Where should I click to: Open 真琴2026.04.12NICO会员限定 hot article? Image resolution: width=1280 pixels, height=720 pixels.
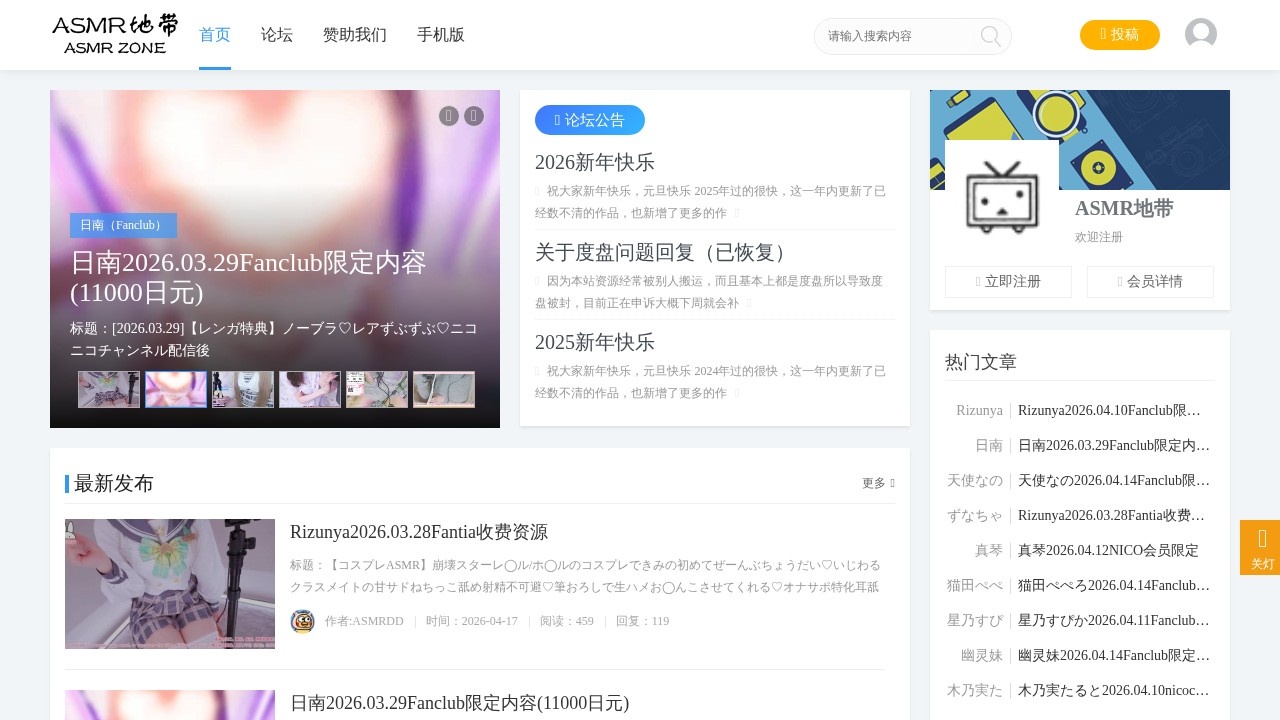click(x=1108, y=550)
